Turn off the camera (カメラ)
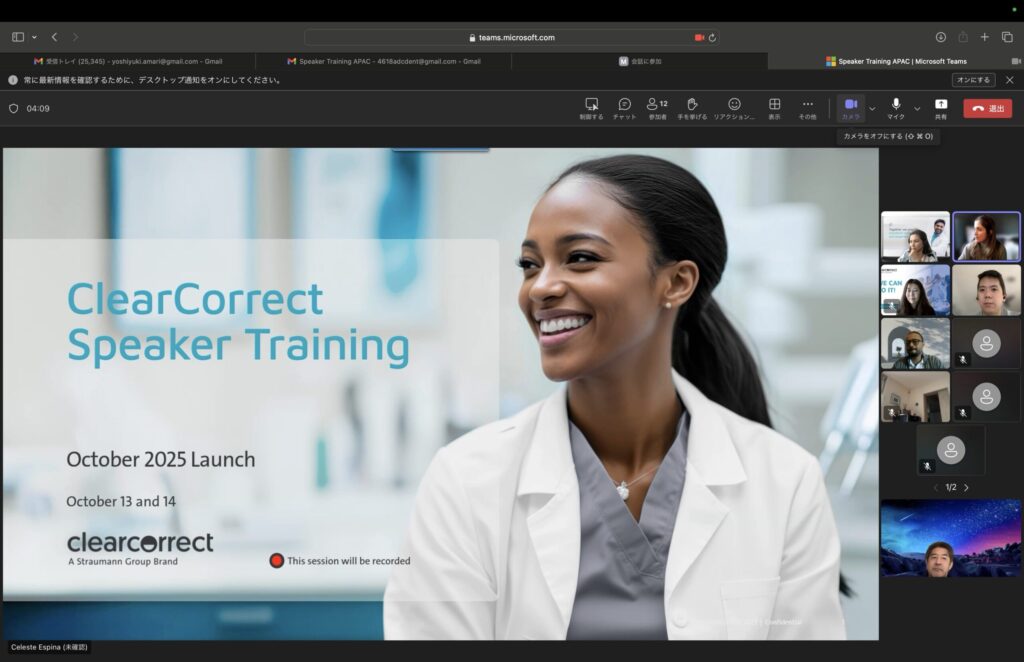Screen dimensions: 1024x662 [850, 105]
